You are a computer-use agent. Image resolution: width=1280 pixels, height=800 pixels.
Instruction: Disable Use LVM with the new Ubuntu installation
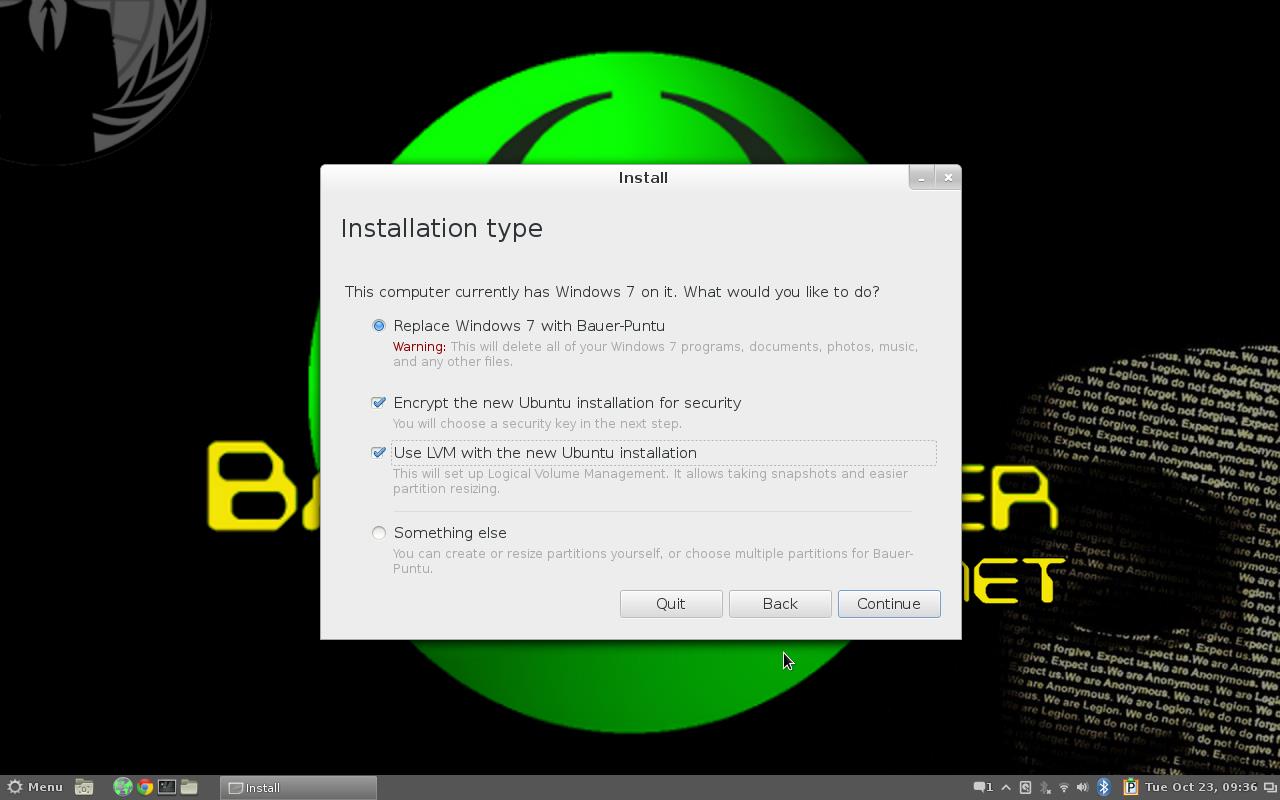(x=379, y=453)
